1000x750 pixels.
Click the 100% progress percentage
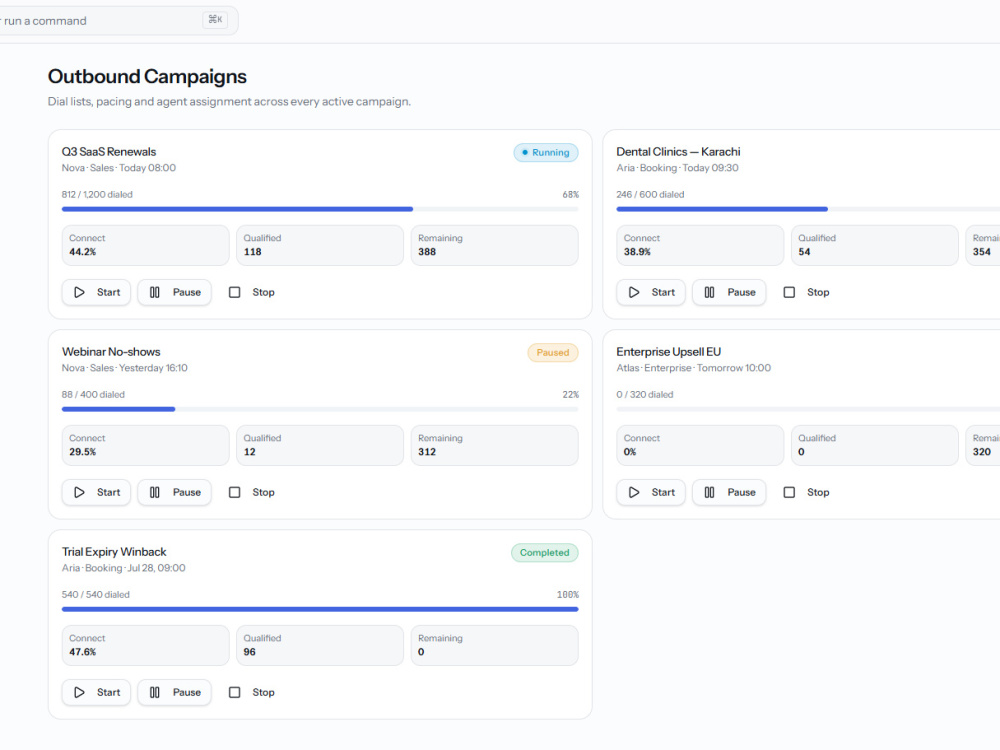pyautogui.click(x=568, y=595)
